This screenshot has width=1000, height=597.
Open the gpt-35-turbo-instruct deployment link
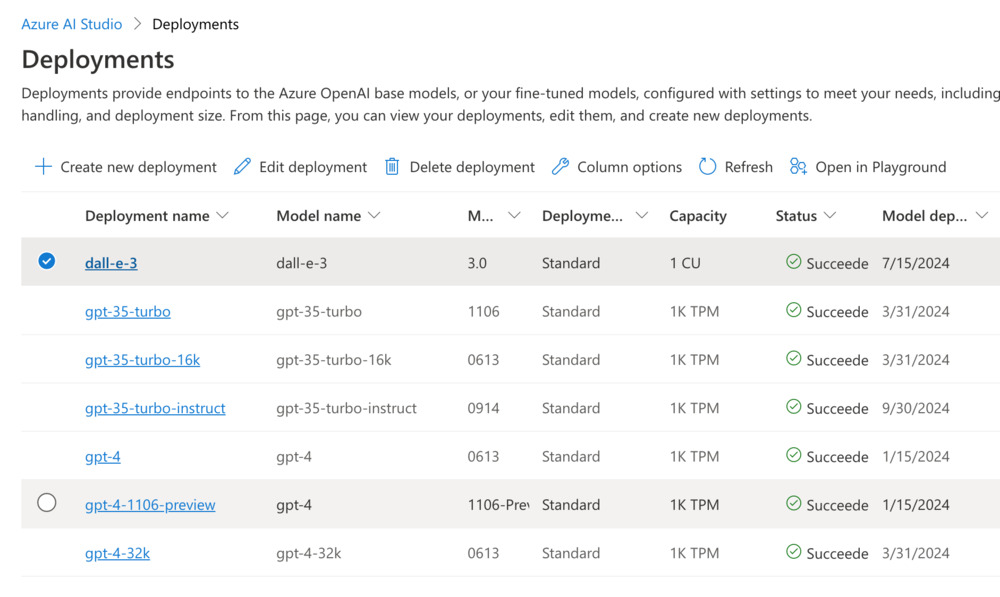tap(155, 408)
